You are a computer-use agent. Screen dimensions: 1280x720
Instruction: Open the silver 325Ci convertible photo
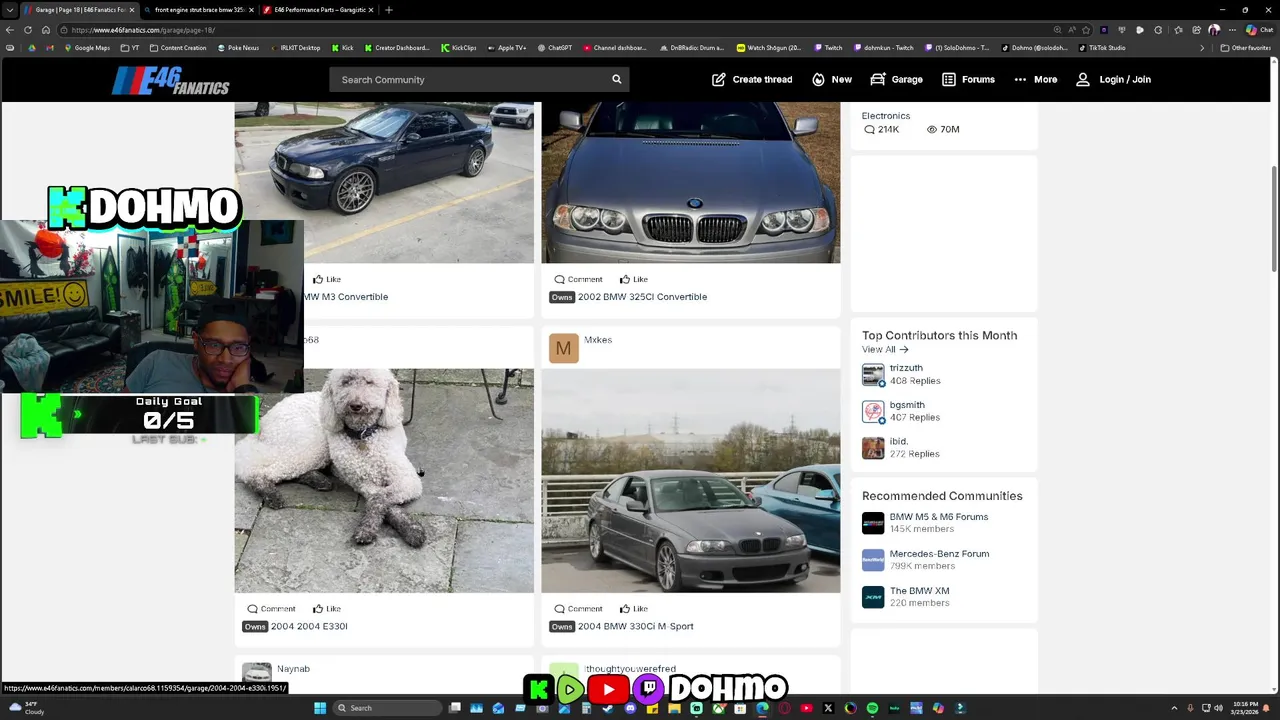690,182
